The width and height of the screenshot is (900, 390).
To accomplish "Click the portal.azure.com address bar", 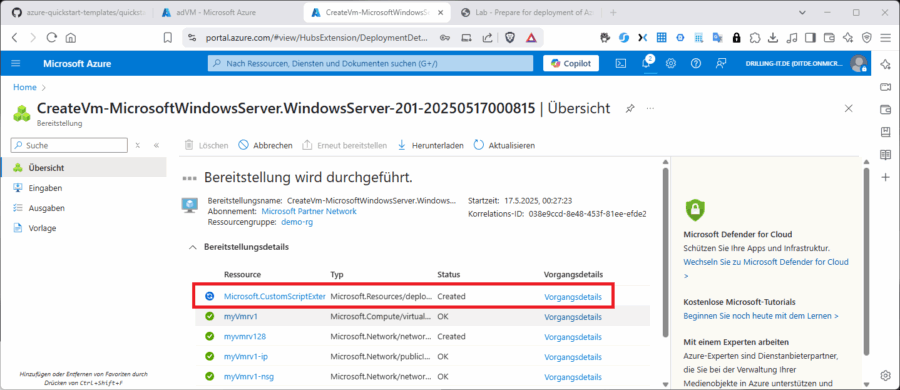I will [x=316, y=38].
